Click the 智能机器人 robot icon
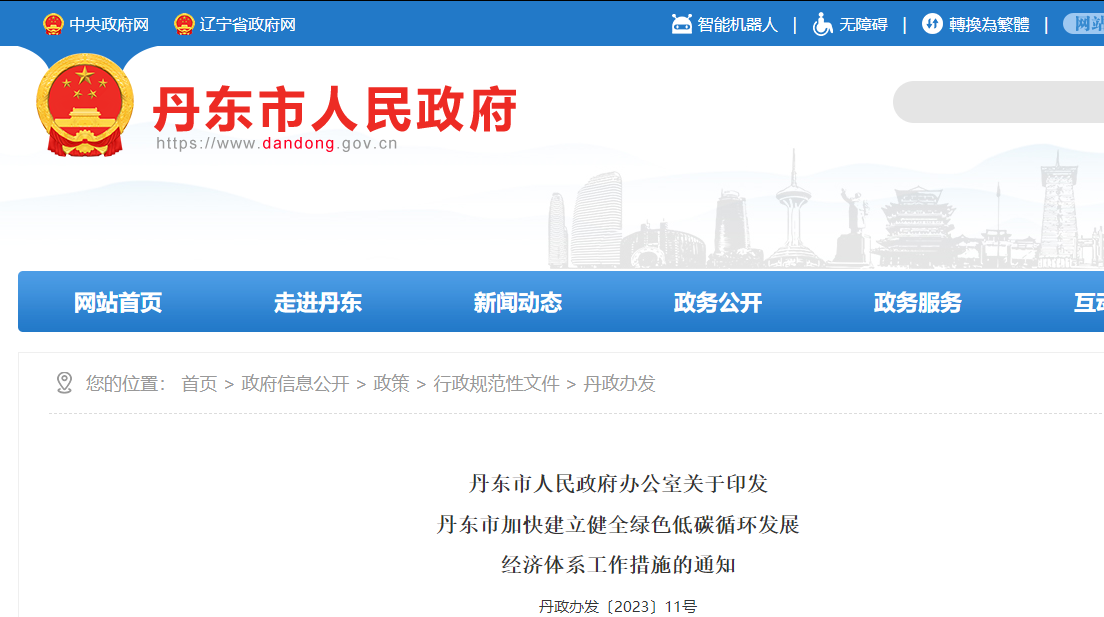Image resolution: width=1104 pixels, height=617 pixels. click(x=682, y=24)
